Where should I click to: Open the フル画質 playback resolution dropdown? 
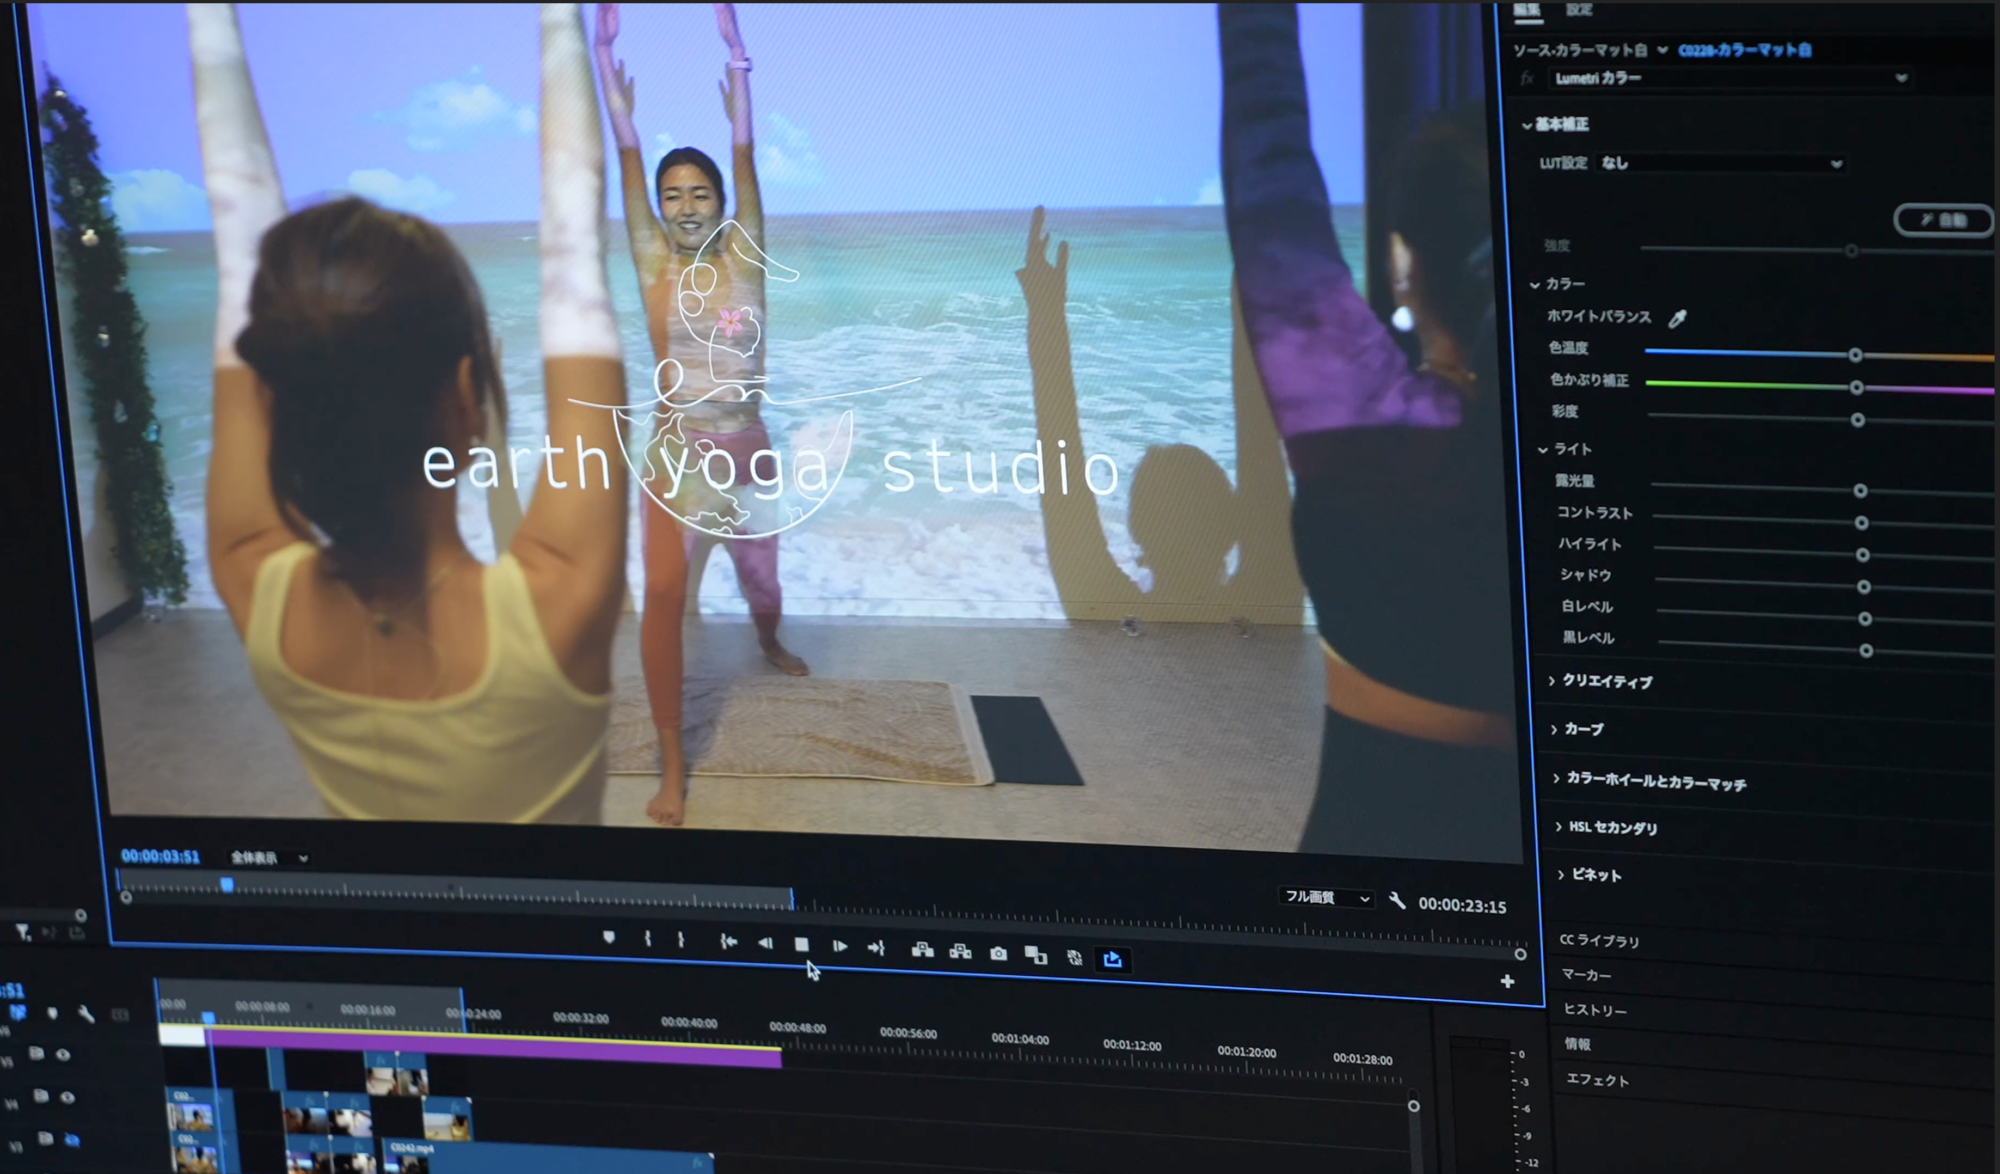[1326, 897]
